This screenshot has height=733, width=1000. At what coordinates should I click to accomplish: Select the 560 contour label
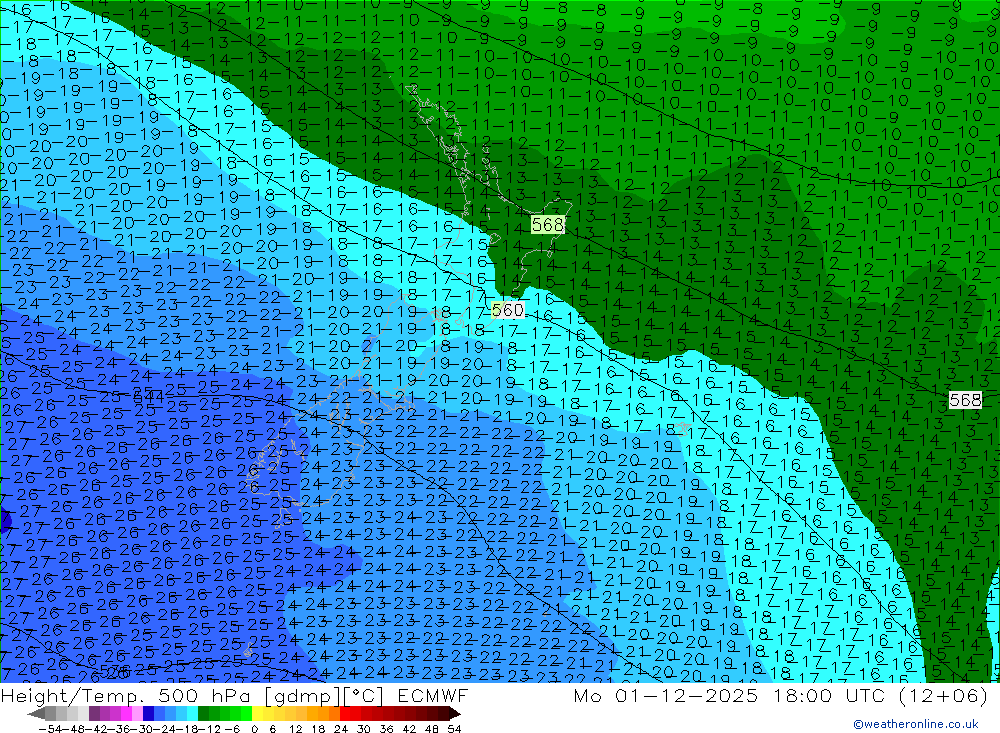[x=507, y=311]
